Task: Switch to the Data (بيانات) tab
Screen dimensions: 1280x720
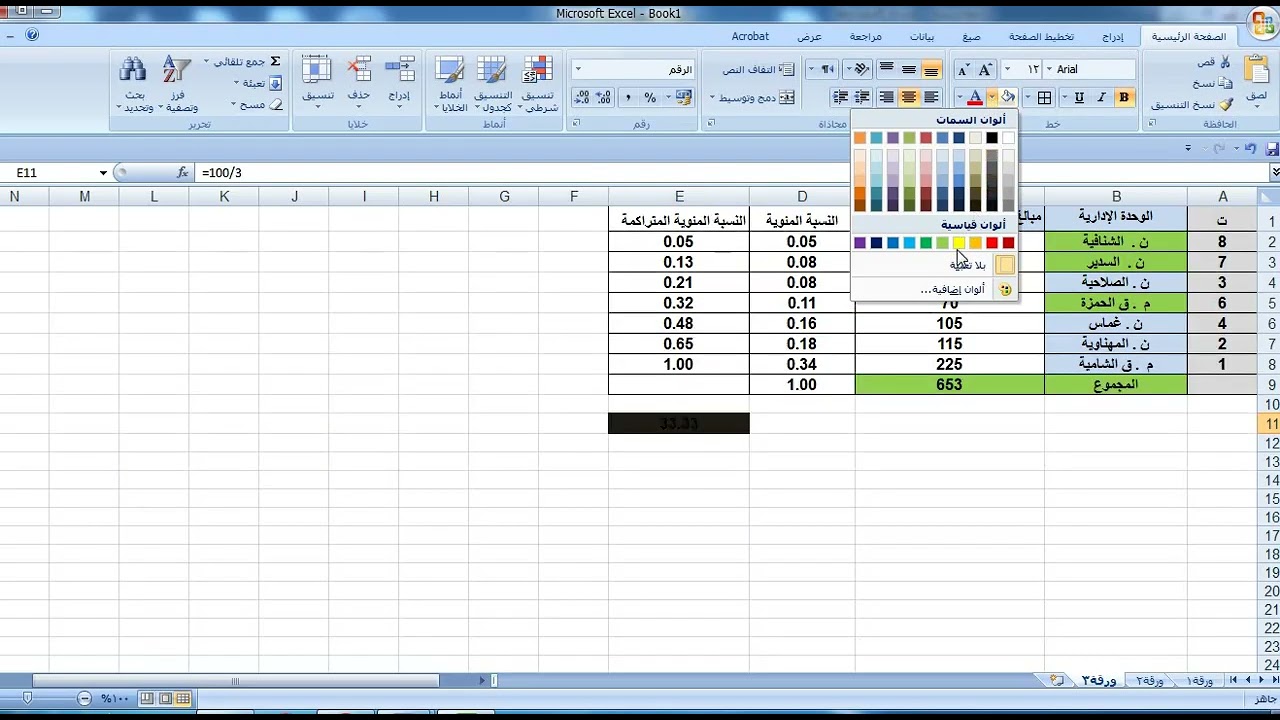Action: click(922, 37)
